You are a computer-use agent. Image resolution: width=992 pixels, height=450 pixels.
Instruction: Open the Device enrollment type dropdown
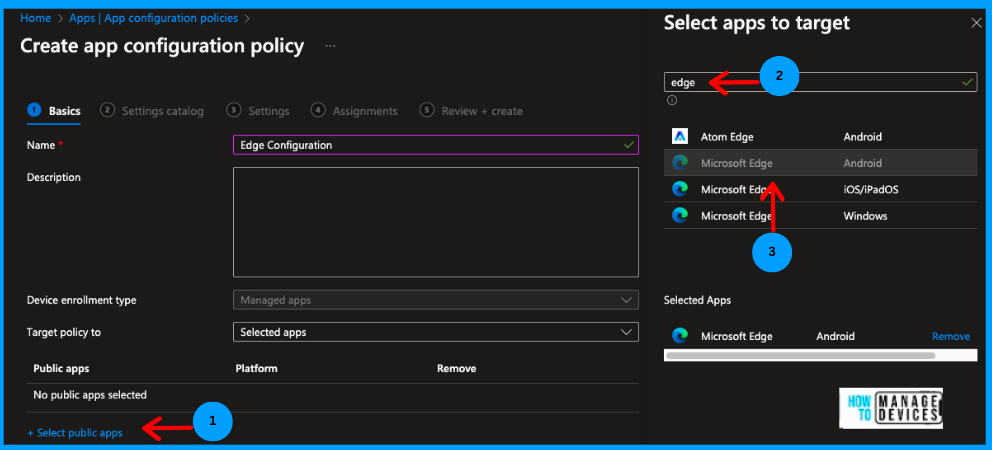(436, 300)
